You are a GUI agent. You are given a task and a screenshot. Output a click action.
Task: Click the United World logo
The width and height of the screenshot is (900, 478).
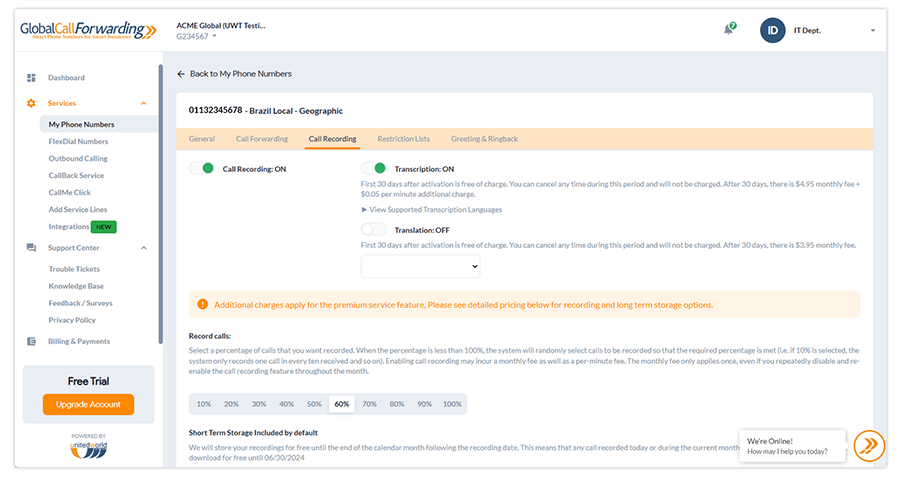click(88, 449)
